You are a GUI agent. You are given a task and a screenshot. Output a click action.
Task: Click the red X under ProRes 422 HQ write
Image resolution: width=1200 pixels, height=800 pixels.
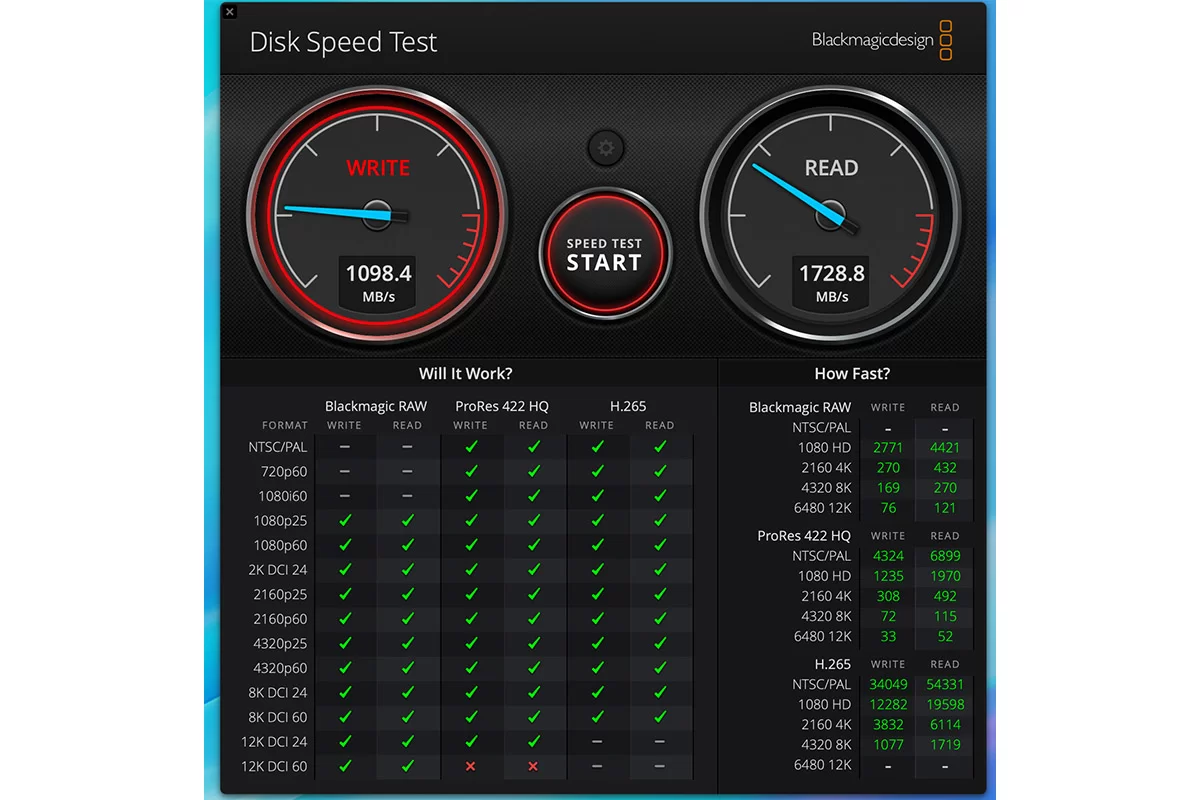pyautogui.click(x=470, y=766)
